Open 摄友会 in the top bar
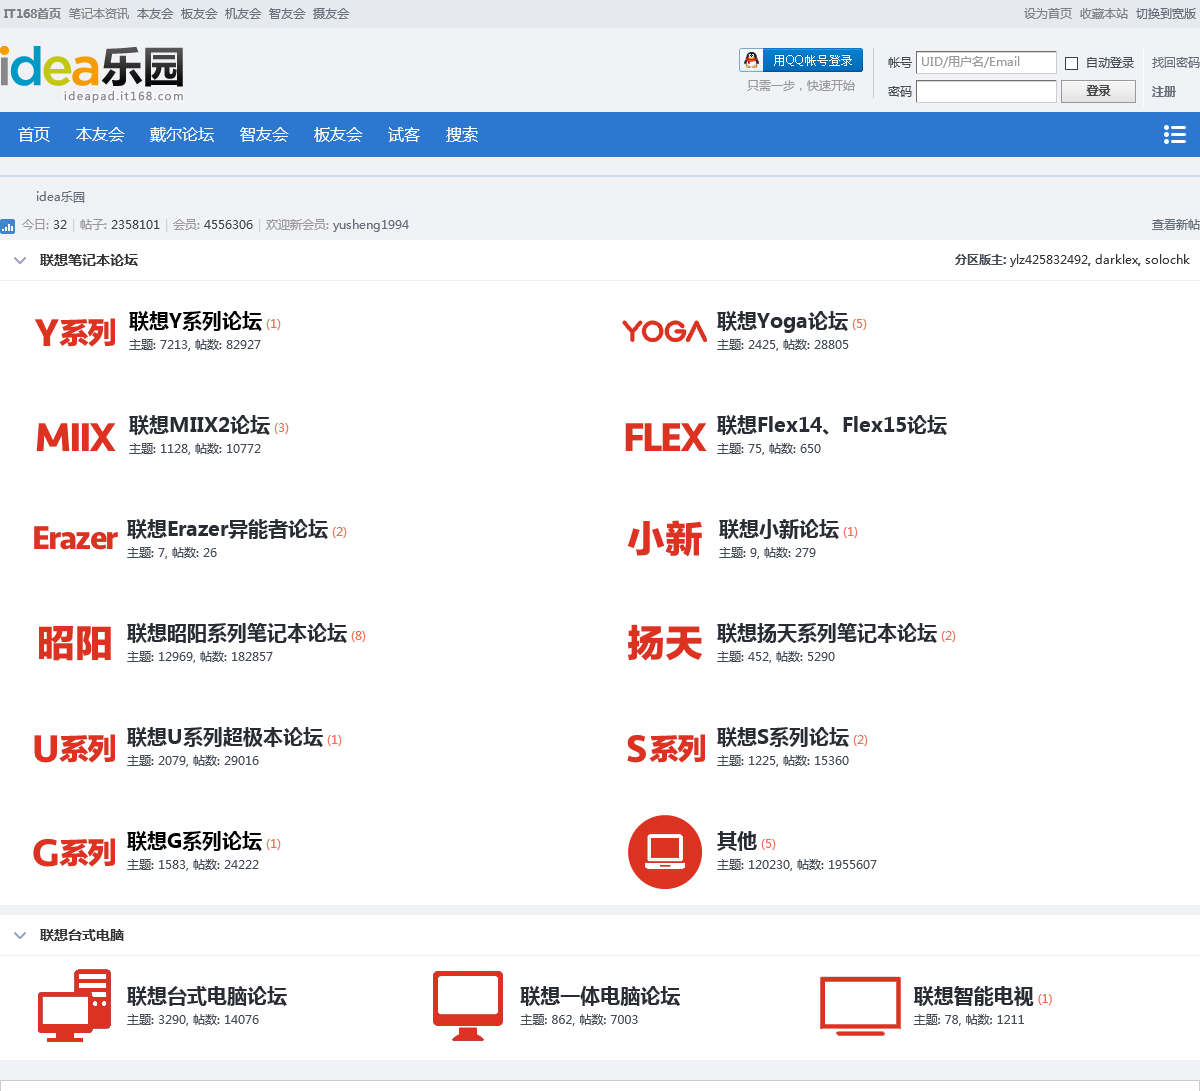Screen dimensions: 1200x1091 pyautogui.click(x=331, y=14)
